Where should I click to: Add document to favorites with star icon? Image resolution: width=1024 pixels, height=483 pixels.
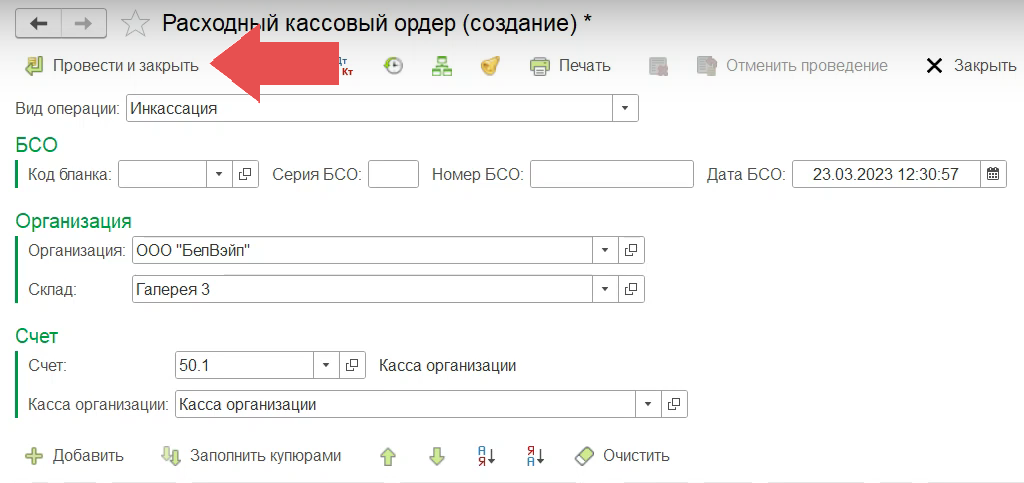(x=135, y=23)
